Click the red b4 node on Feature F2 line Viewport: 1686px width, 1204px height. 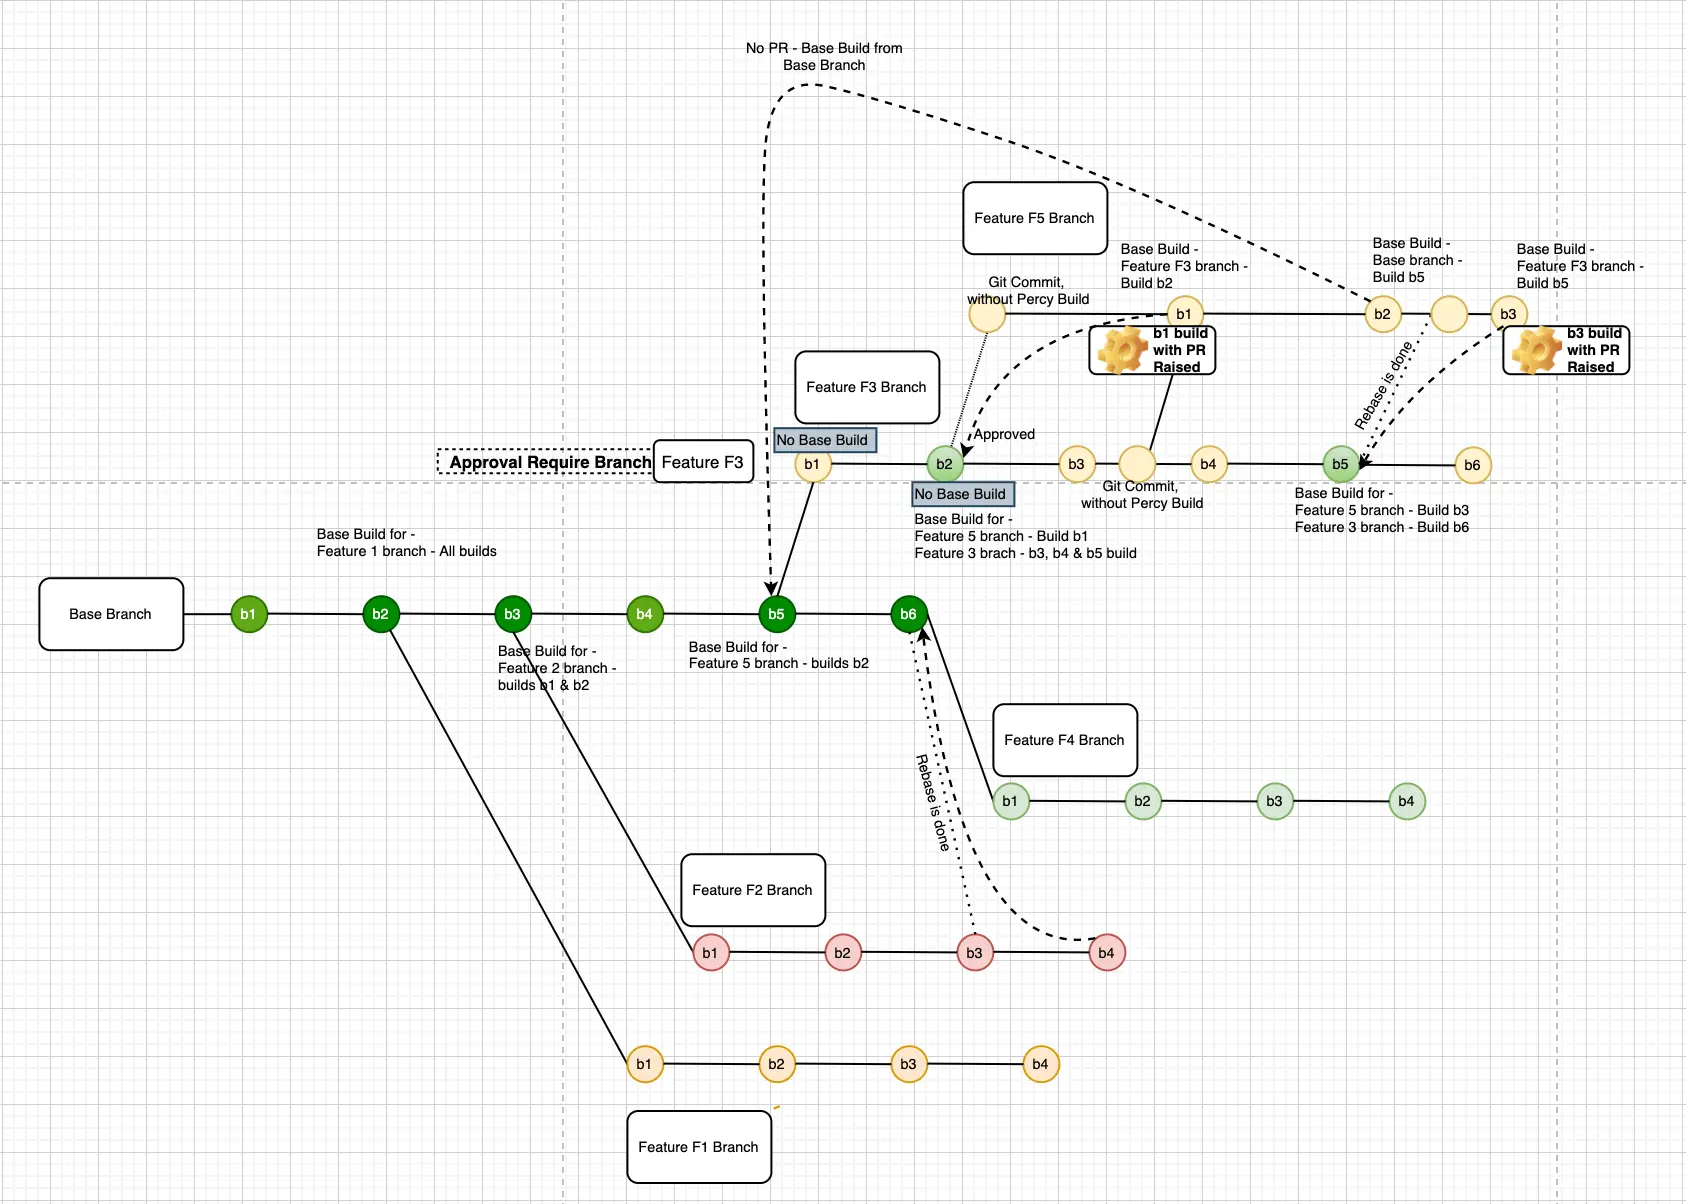click(1106, 953)
